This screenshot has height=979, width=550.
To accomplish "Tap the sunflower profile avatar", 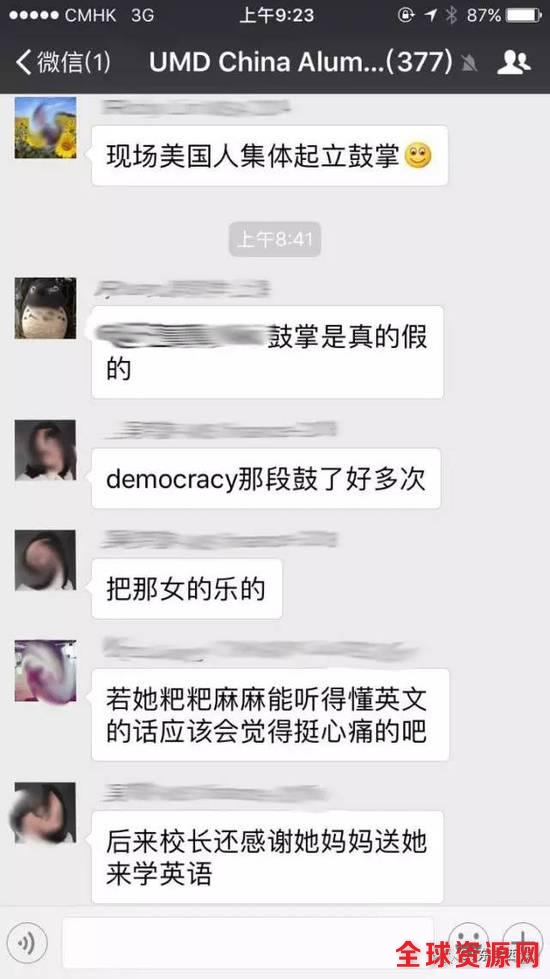I will (46, 127).
